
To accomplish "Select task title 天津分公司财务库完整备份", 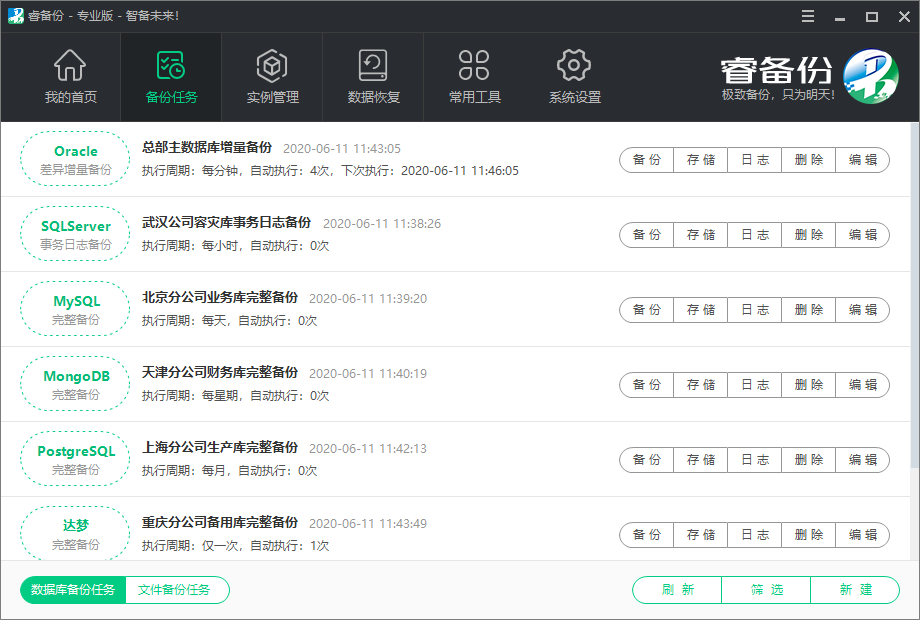I will 220,373.
